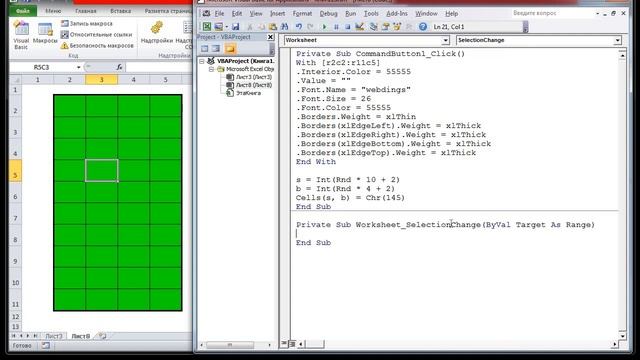Open the Add-Ins menu in VBA editor

[x=397, y=13]
